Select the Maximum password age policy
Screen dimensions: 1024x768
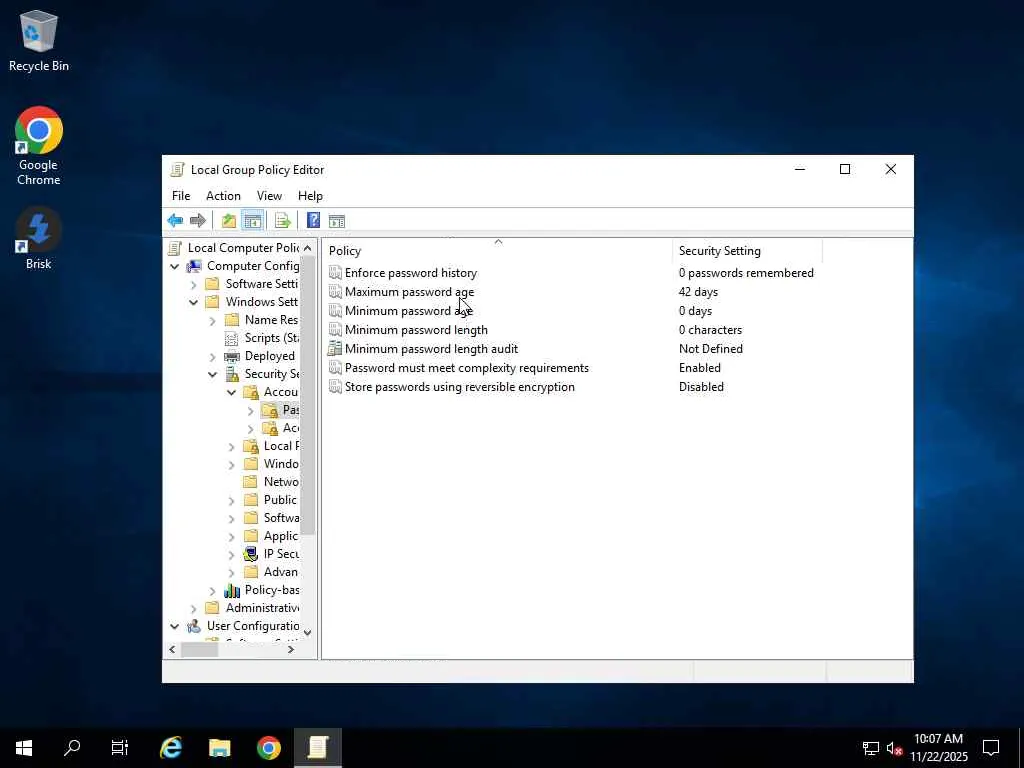pyautogui.click(x=409, y=292)
